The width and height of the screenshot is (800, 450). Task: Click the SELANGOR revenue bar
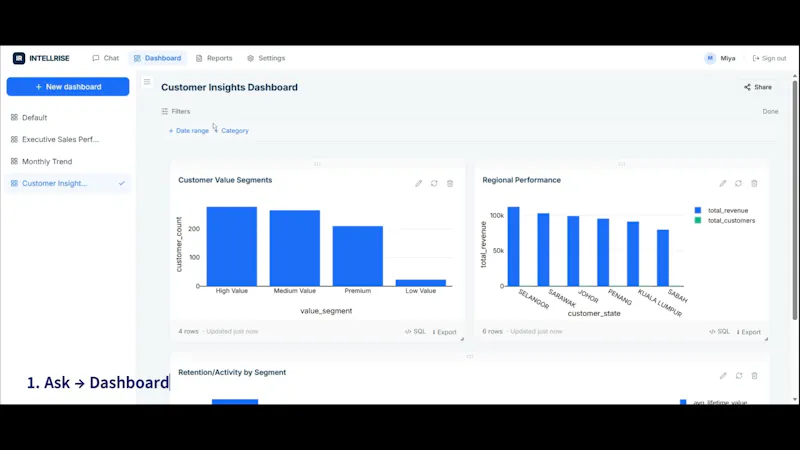[x=513, y=246]
